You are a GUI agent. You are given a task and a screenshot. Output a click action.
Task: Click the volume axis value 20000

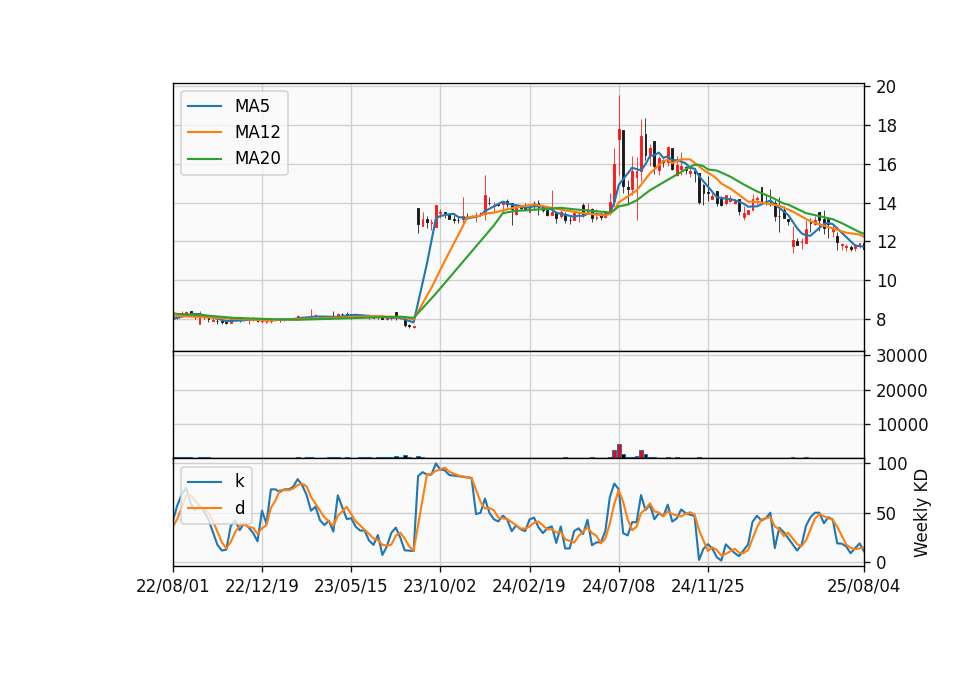(x=901, y=391)
